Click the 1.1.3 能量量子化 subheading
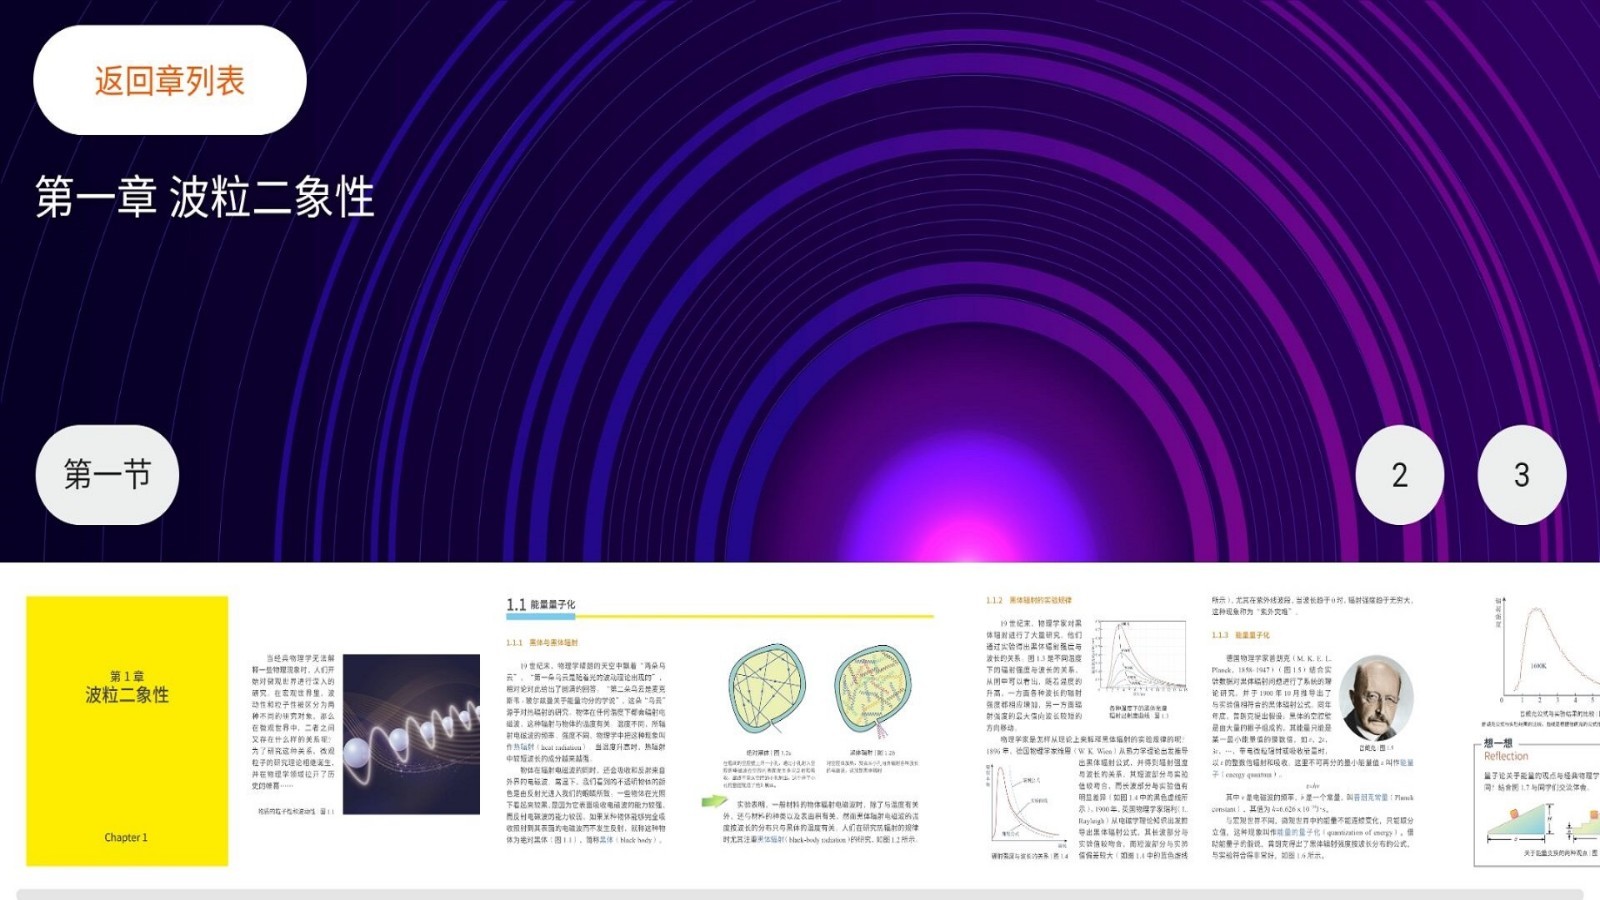The image size is (1600, 900). click(x=1240, y=635)
